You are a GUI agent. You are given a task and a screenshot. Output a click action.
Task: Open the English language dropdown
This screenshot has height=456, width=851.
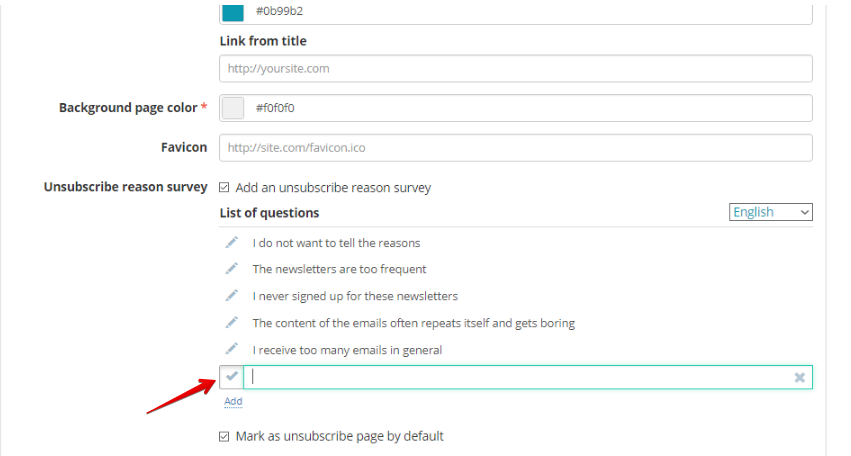tap(771, 212)
